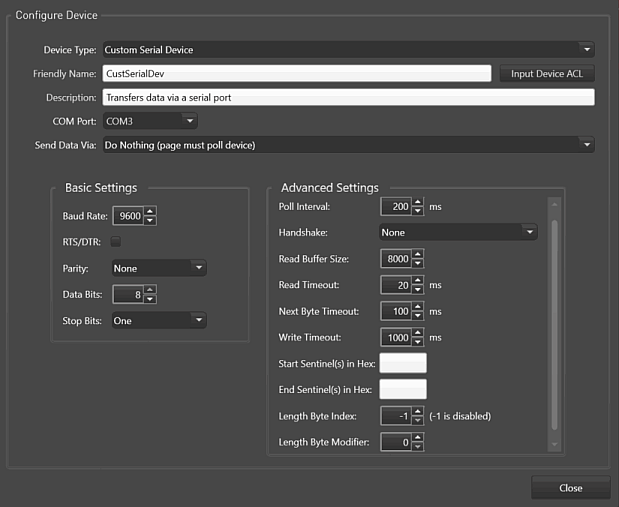Click the Advanced Settings scrollbar thumb
This screenshot has width=619, height=507.
point(554,325)
